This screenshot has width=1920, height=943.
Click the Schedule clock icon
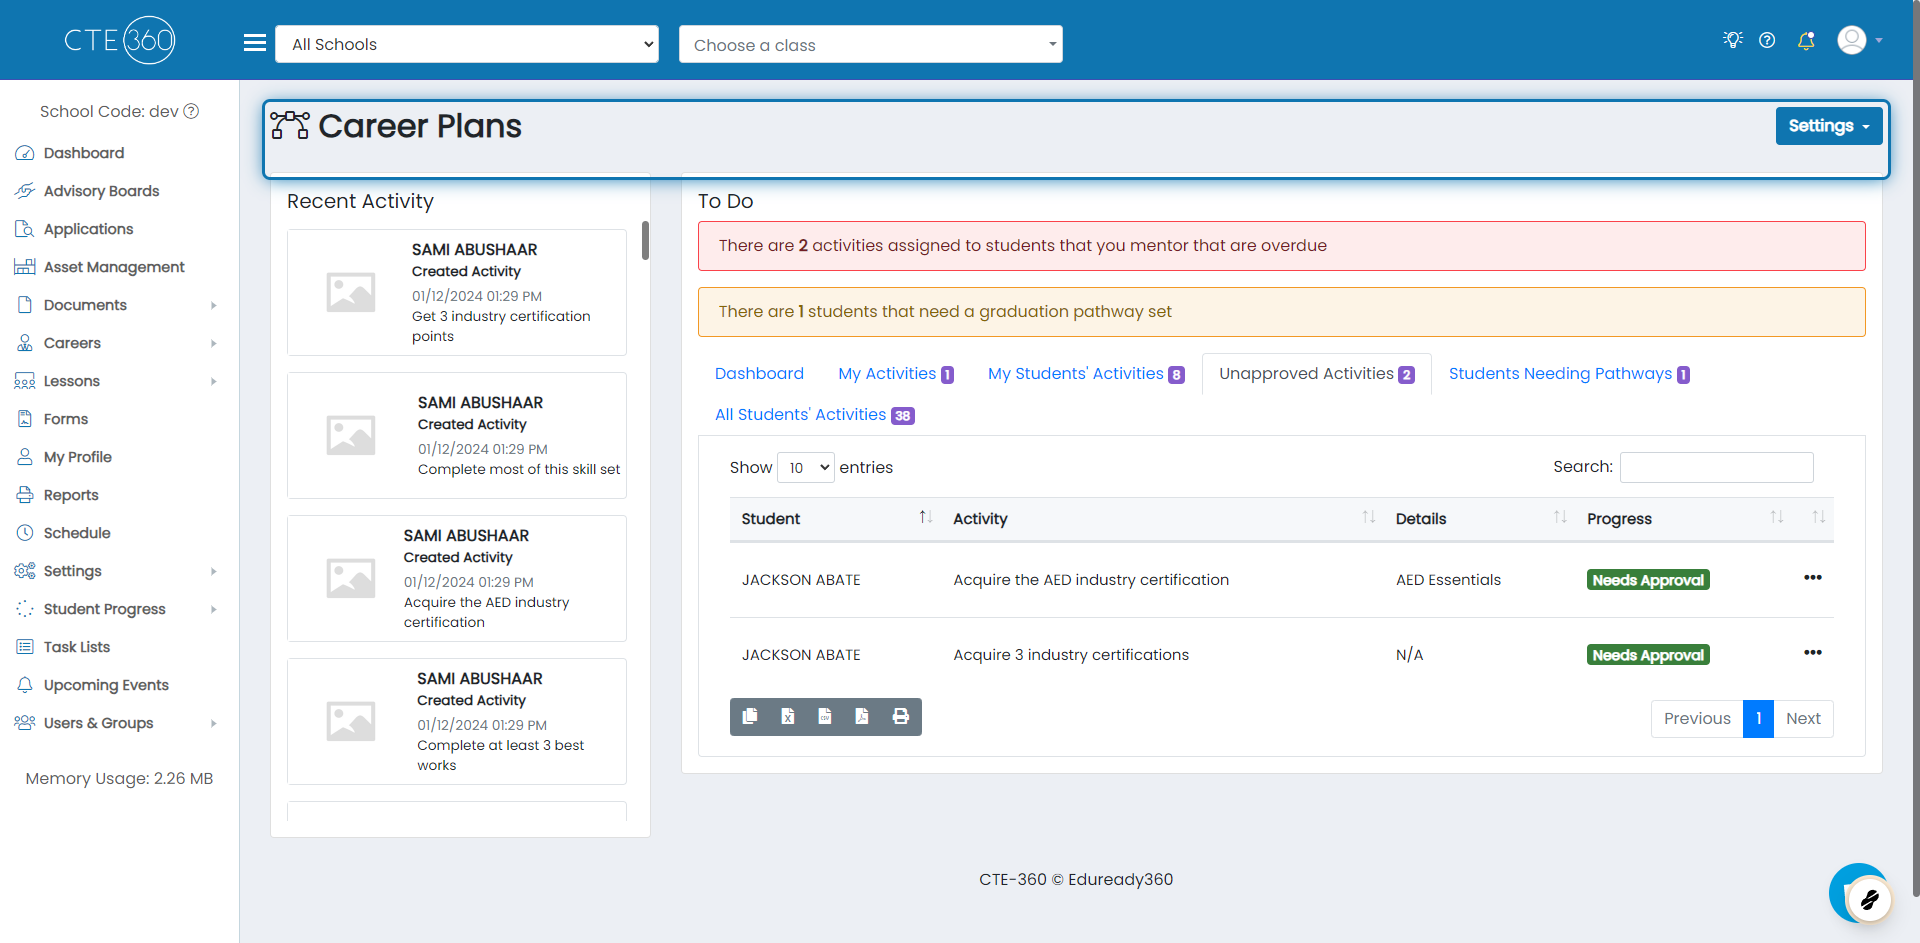[x=25, y=533]
